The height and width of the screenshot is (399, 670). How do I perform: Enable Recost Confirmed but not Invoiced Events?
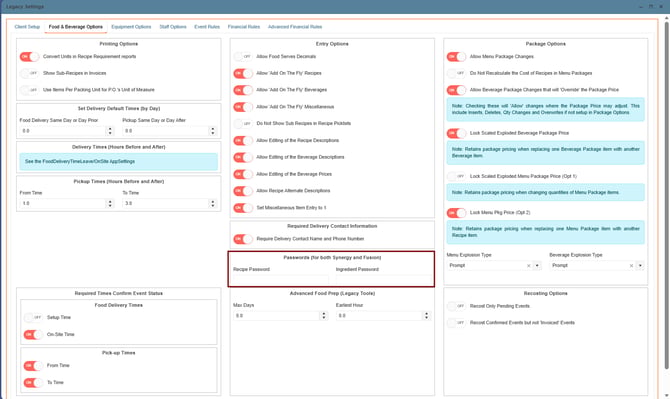click(456, 323)
